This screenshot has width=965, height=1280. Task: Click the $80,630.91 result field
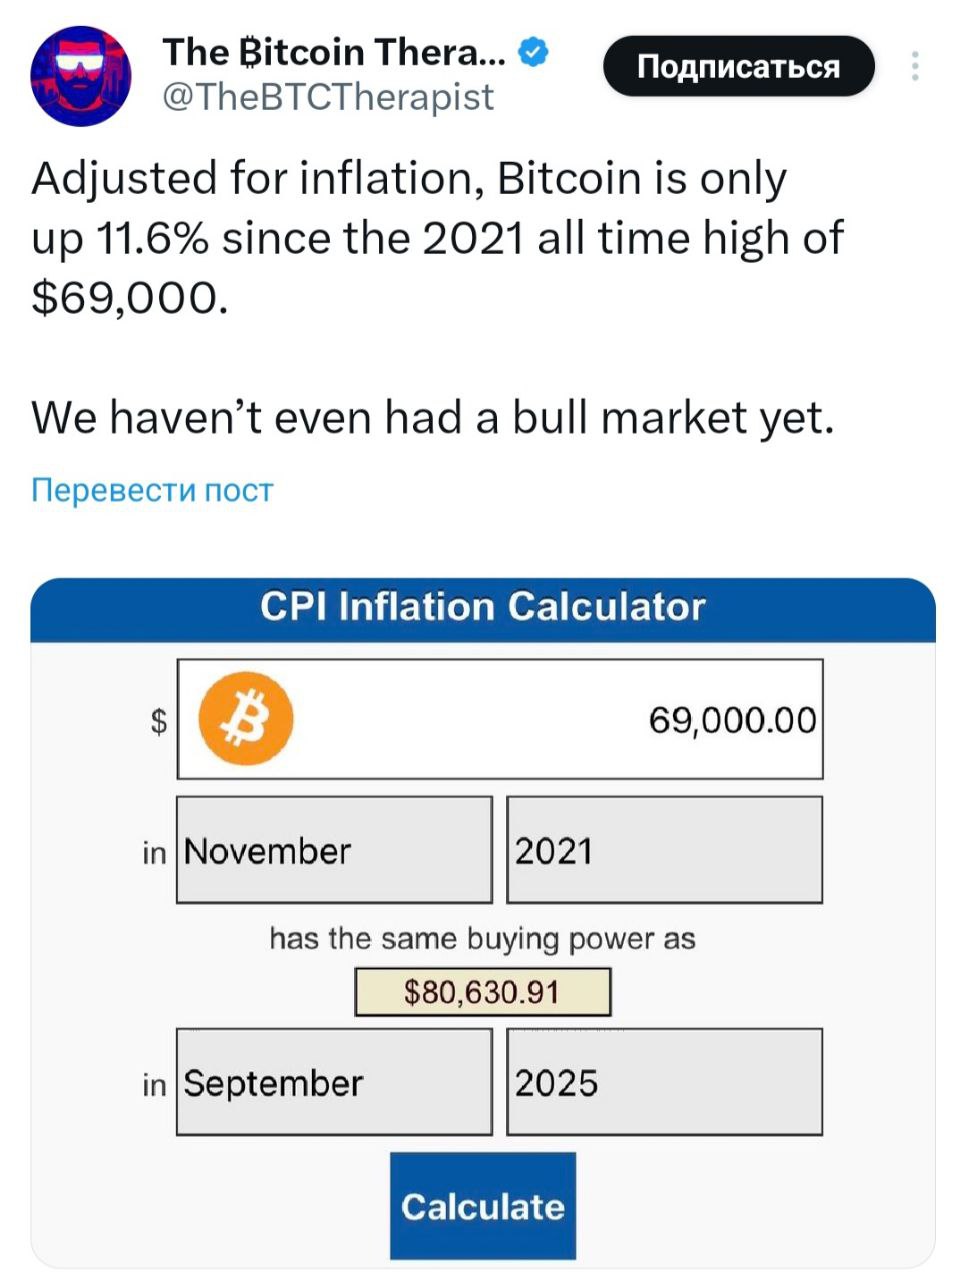pyautogui.click(x=484, y=992)
